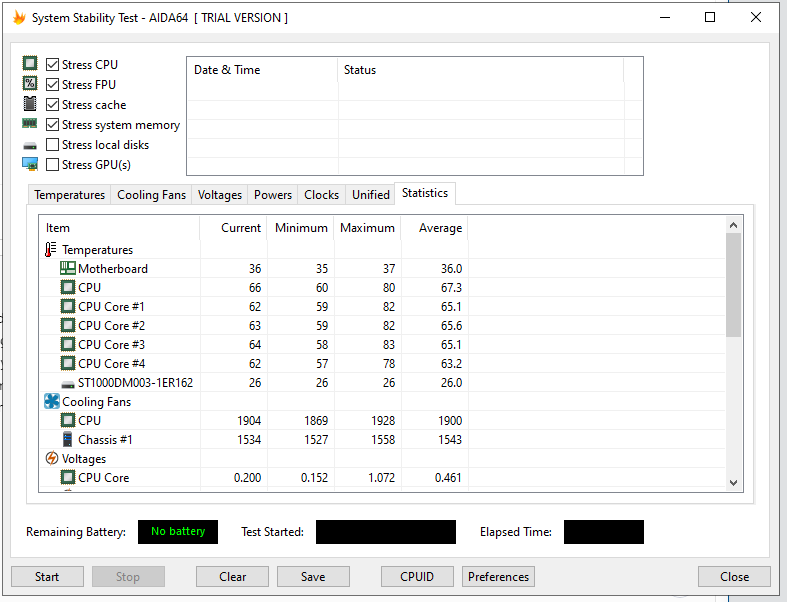787x602 pixels.
Task: Switch to the Temperatures tab
Action: [69, 195]
